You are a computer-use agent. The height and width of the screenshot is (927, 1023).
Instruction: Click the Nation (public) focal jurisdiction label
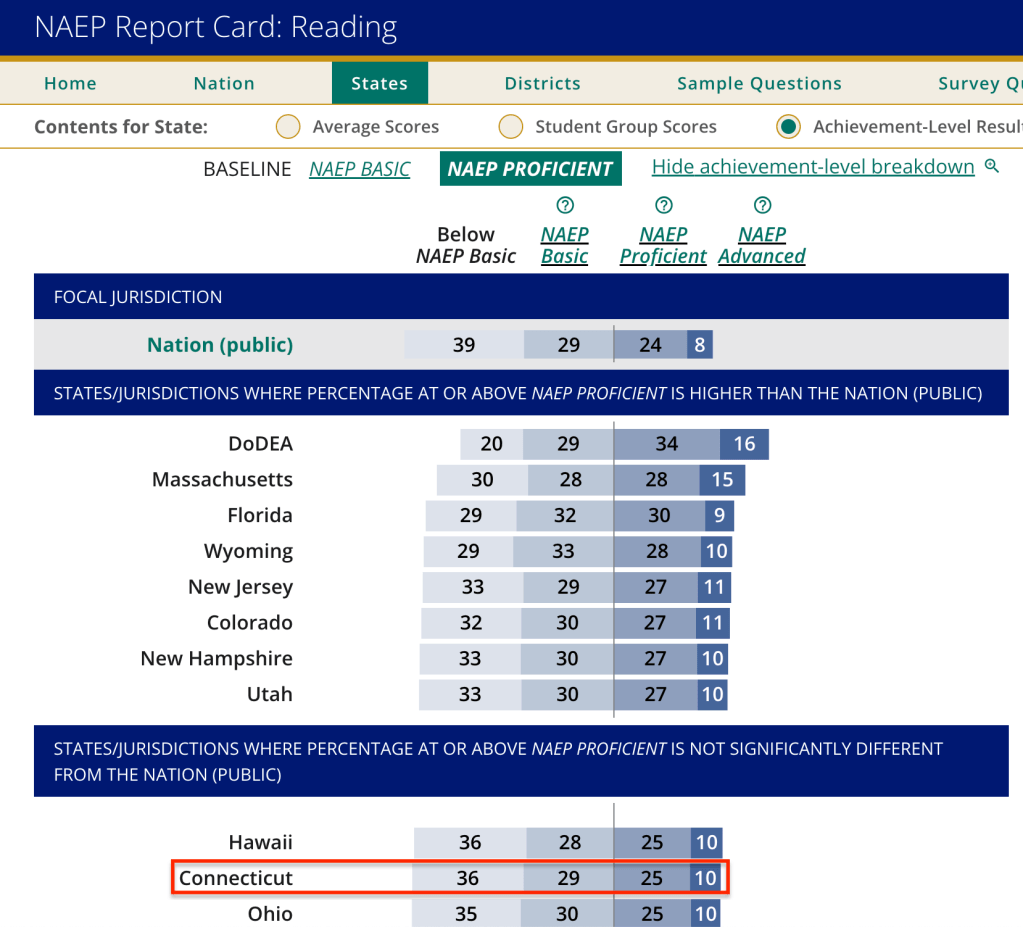[x=220, y=345]
